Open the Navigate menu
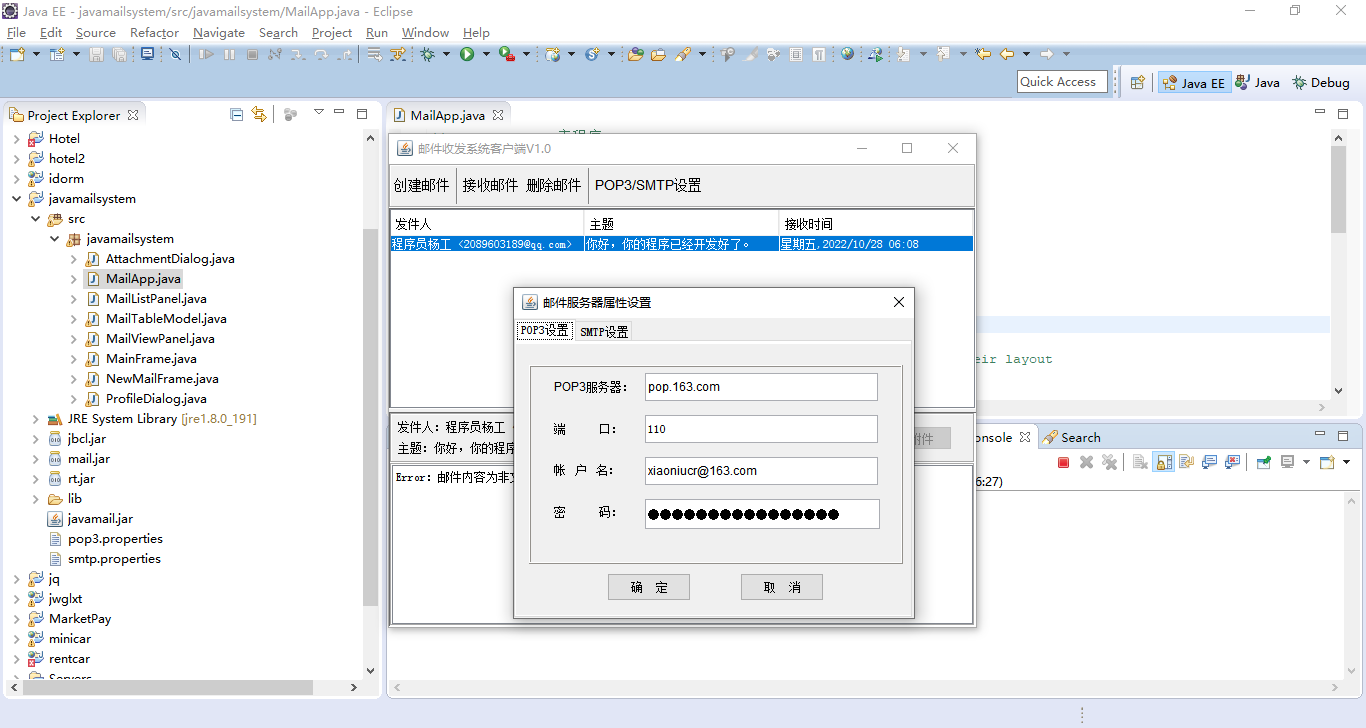This screenshot has height=728, width=1366. coord(219,32)
